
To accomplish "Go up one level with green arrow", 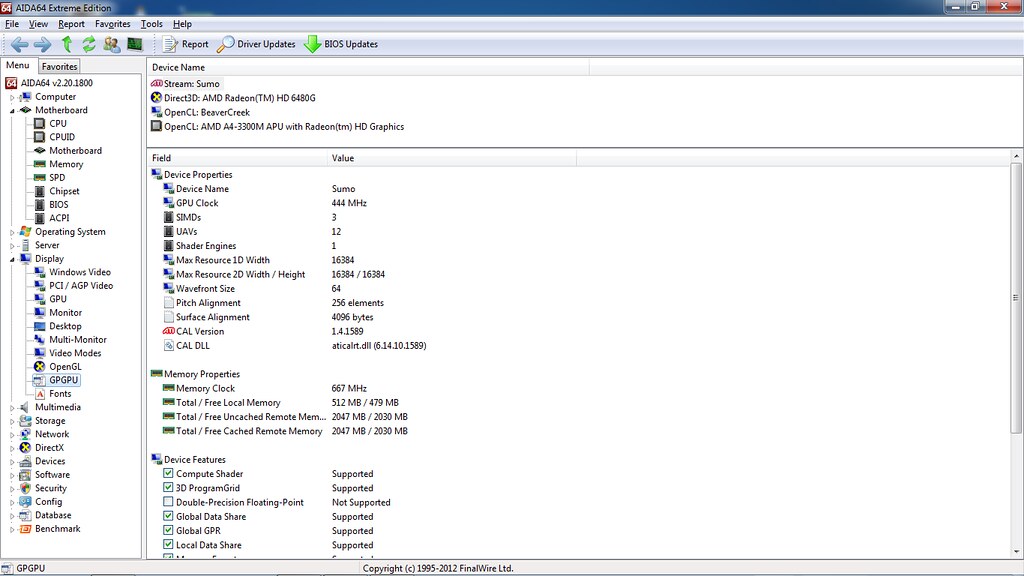I will point(67,44).
